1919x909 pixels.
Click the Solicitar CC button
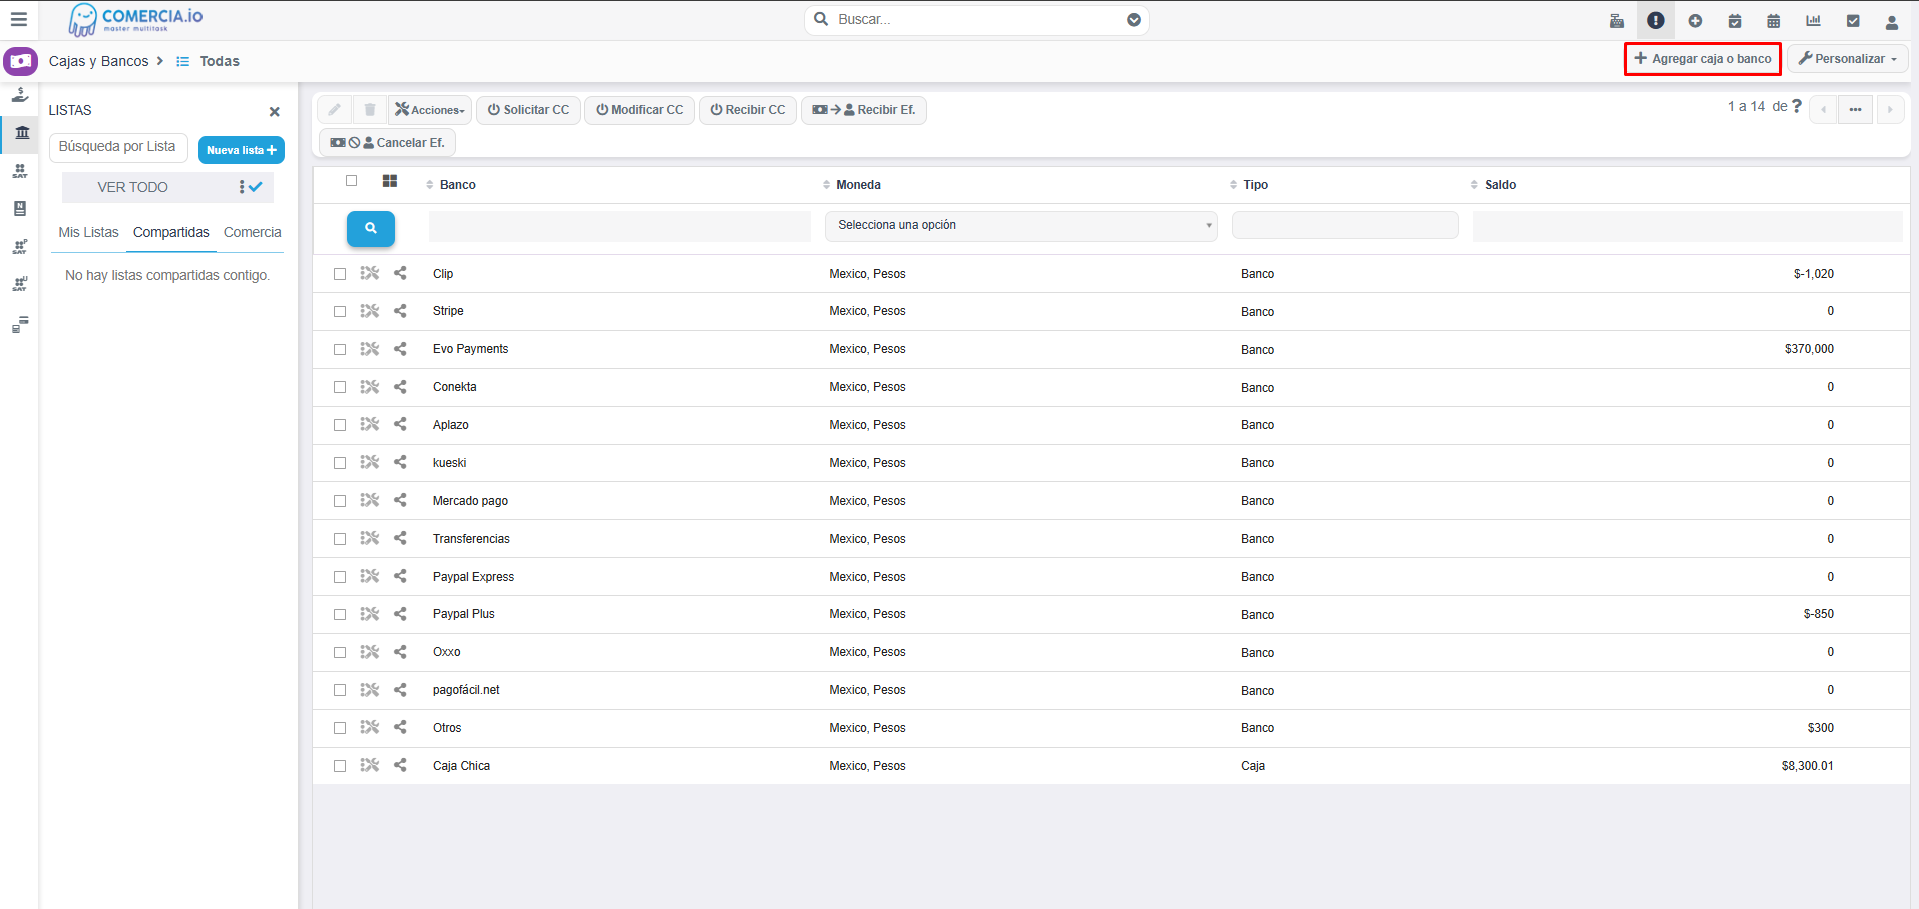click(x=528, y=110)
